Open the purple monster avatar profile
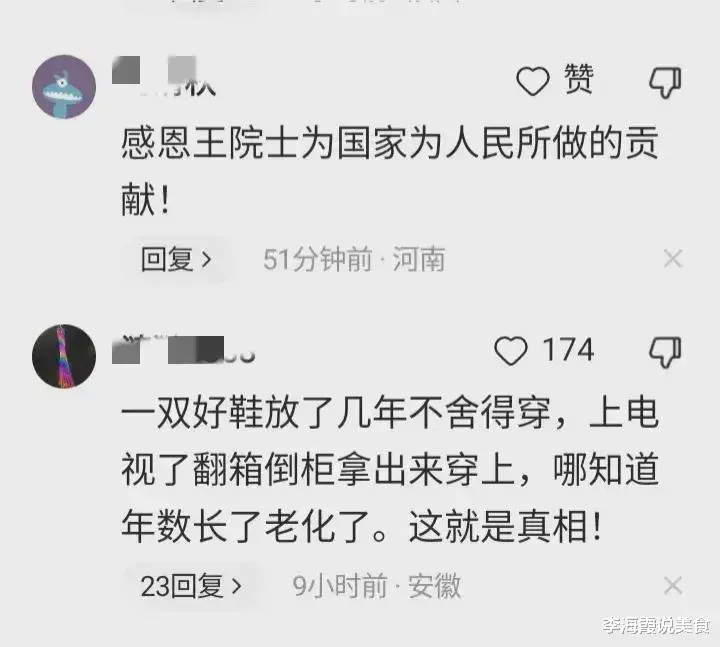720x647 pixels. coord(64,87)
